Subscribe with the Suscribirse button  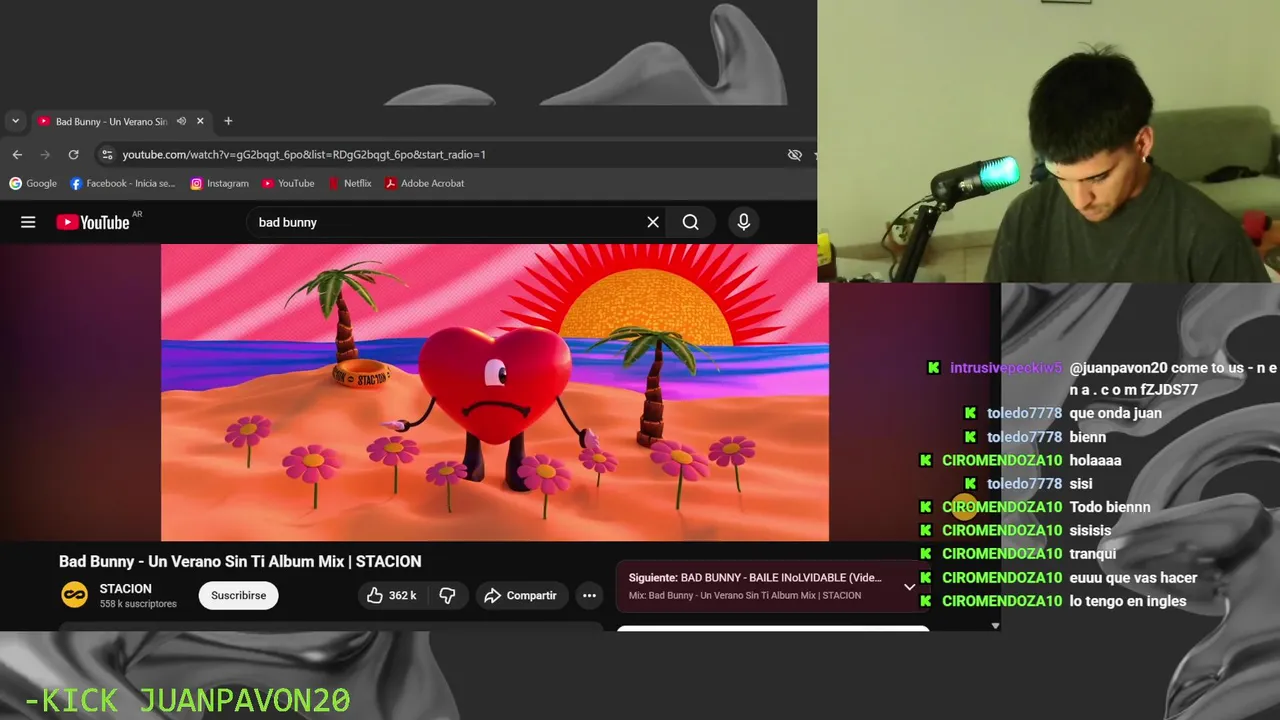[x=238, y=595]
